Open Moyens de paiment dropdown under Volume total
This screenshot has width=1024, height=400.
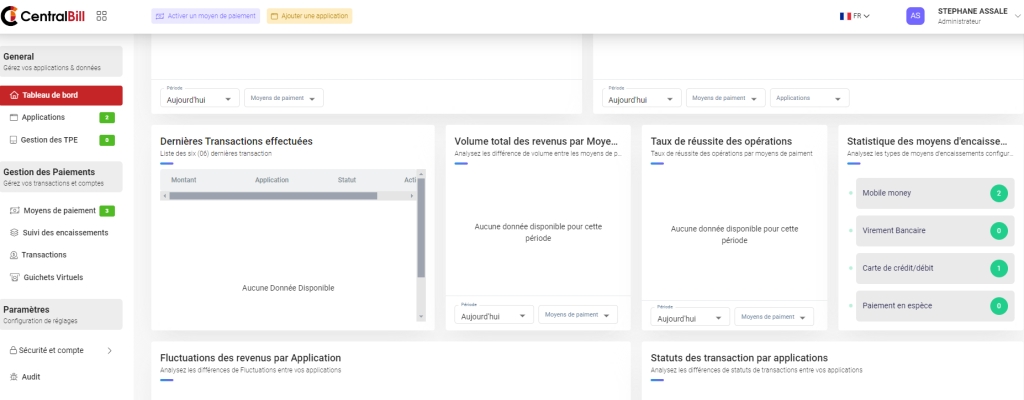pos(577,315)
